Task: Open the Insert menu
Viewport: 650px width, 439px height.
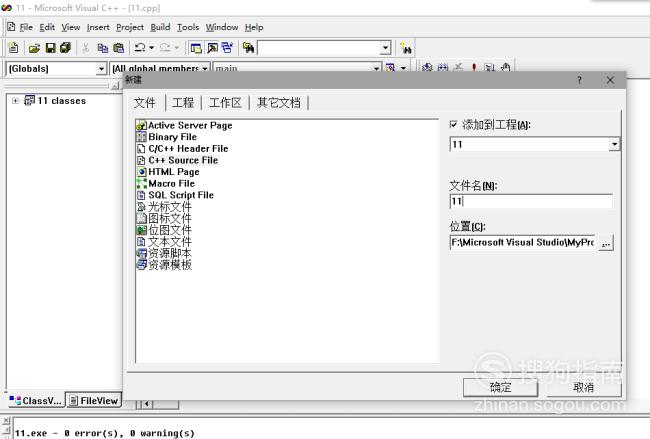Action: click(98, 27)
